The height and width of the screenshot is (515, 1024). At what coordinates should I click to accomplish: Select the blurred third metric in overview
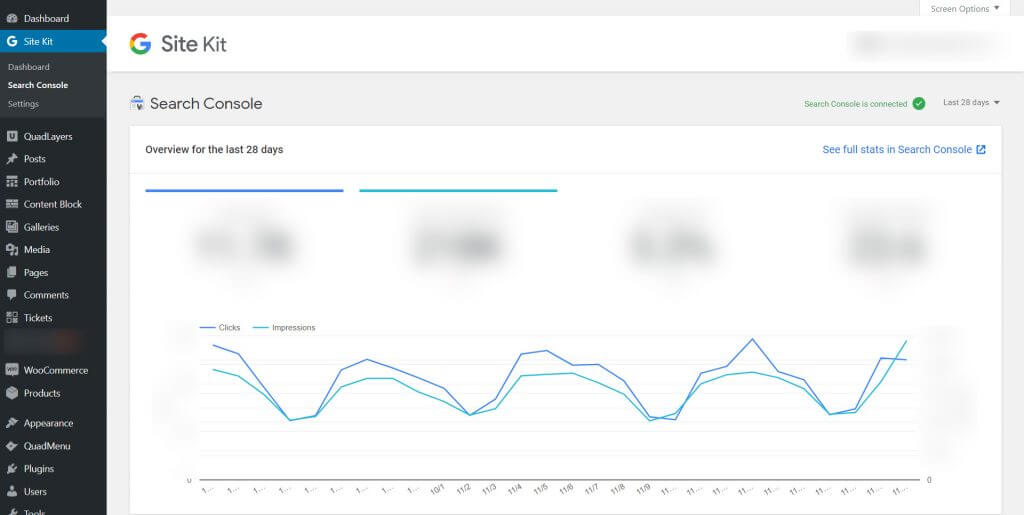[x=671, y=245]
